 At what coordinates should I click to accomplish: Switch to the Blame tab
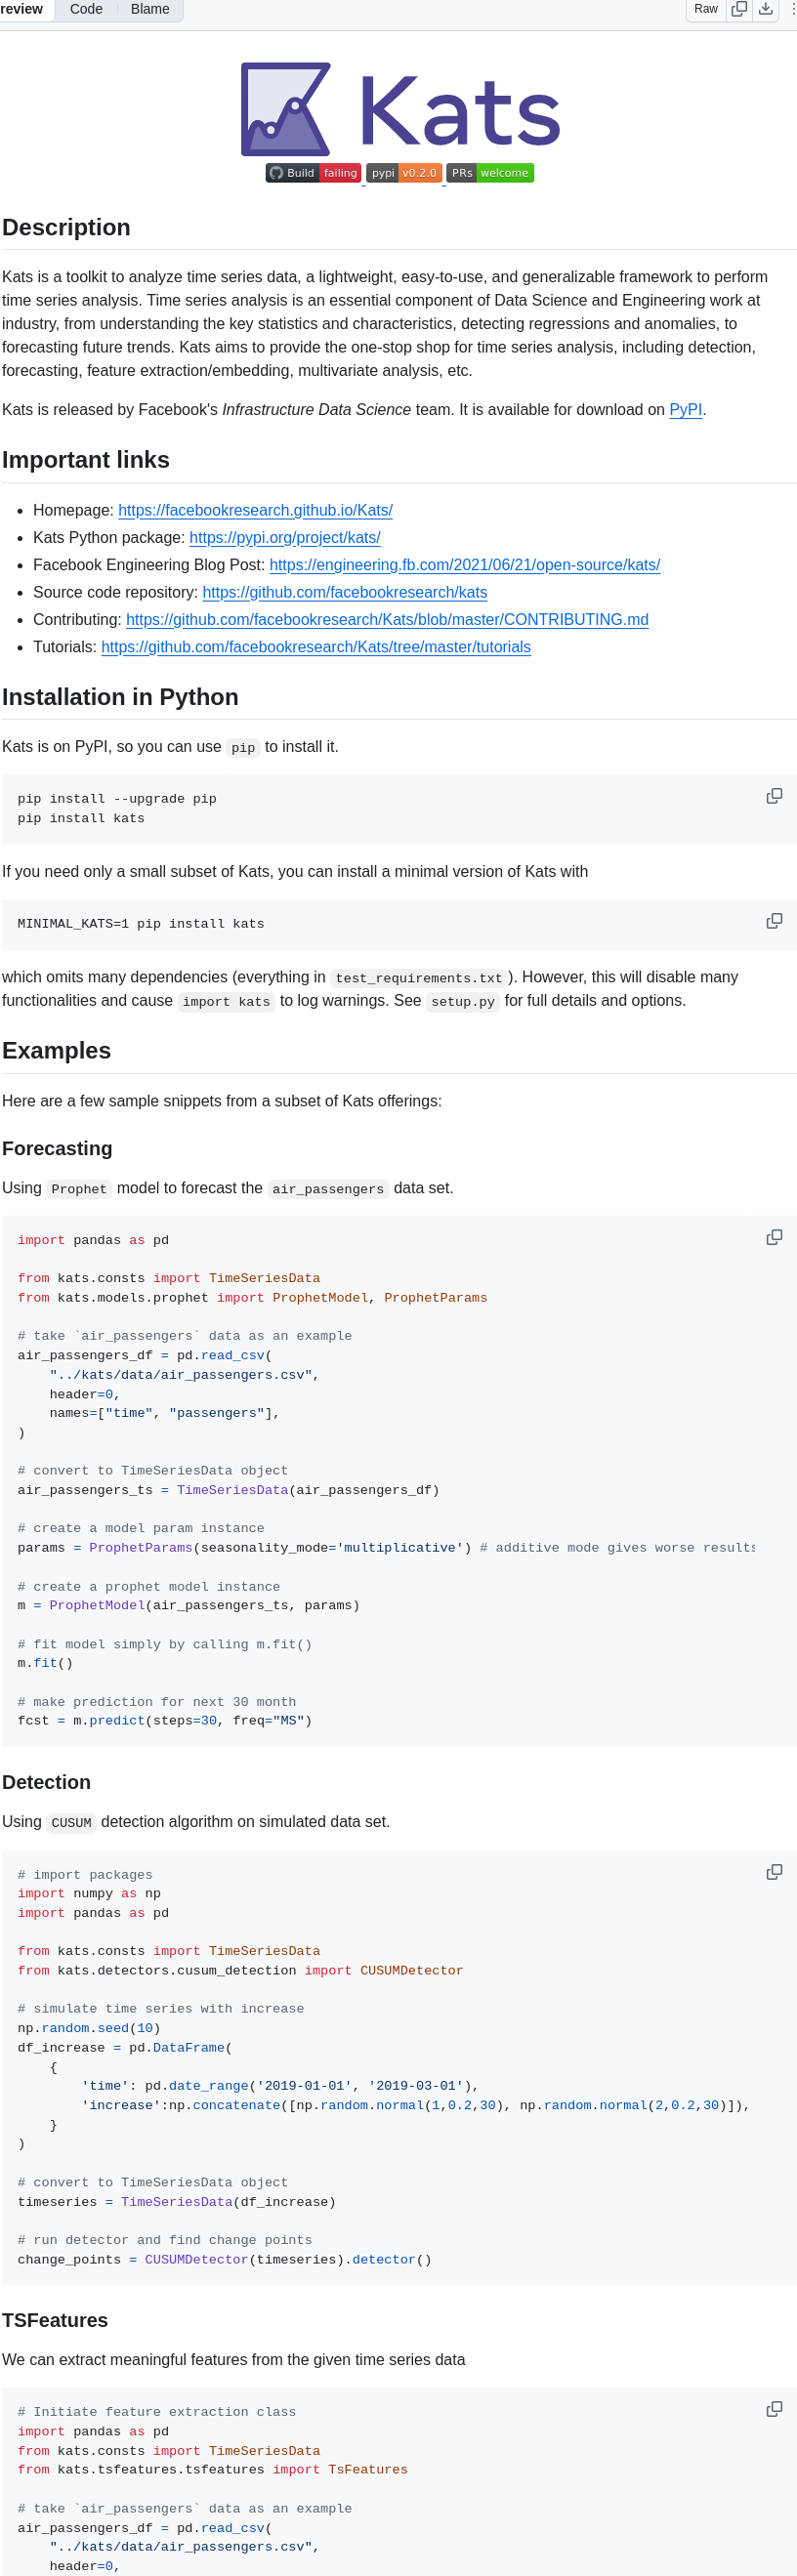(150, 9)
